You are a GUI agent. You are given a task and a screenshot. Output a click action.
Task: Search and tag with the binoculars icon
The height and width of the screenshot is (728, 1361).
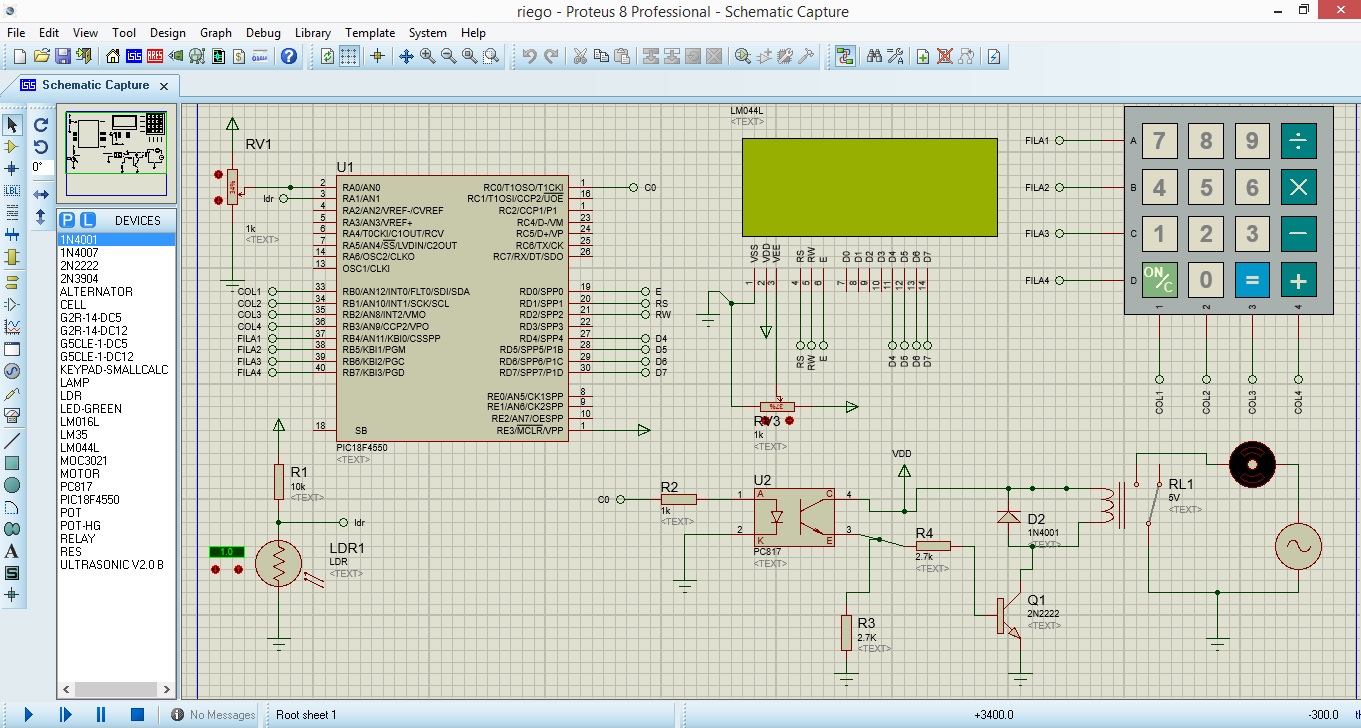pyautogui.click(x=874, y=56)
